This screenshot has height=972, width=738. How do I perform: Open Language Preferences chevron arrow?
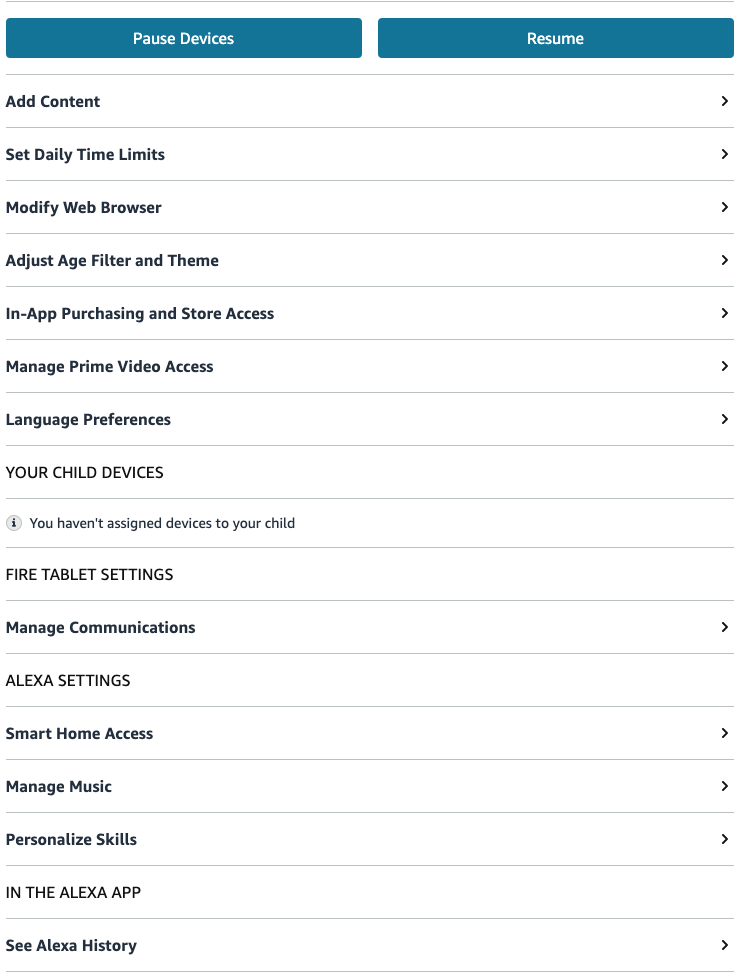click(725, 419)
